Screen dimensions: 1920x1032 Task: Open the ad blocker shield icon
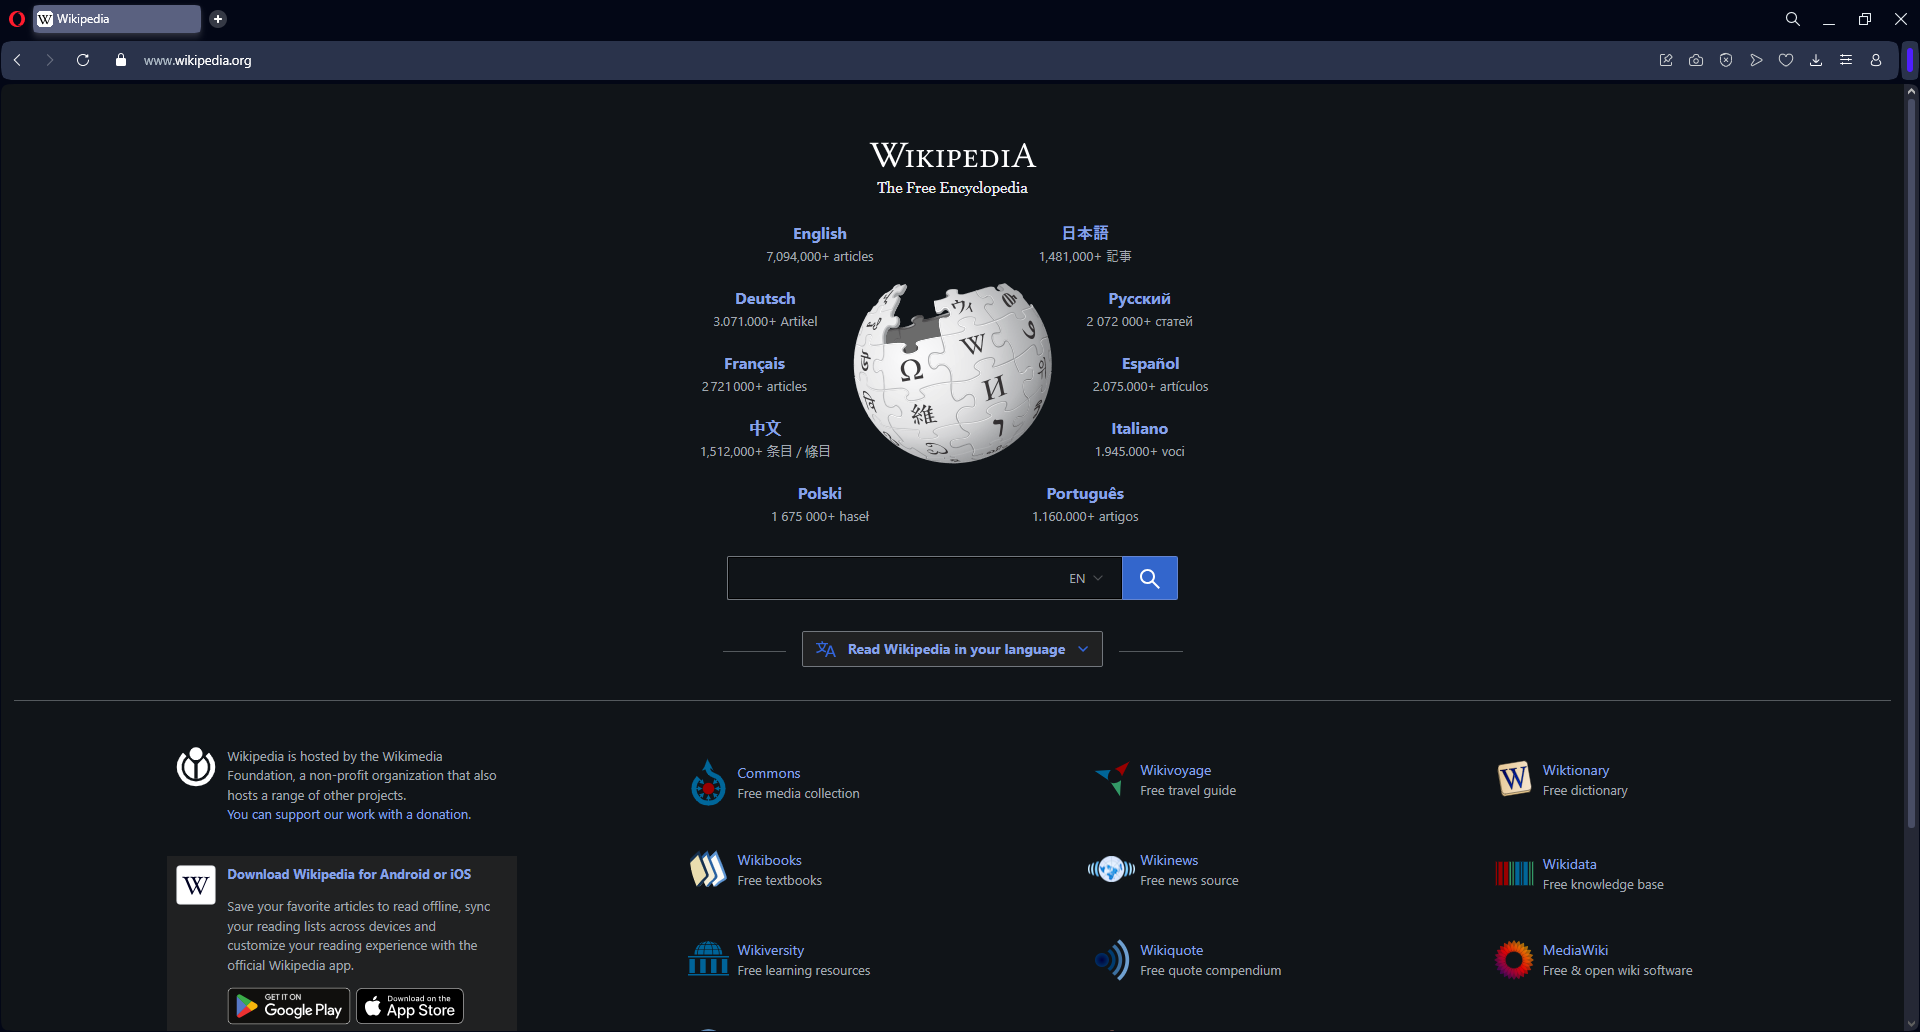1726,60
